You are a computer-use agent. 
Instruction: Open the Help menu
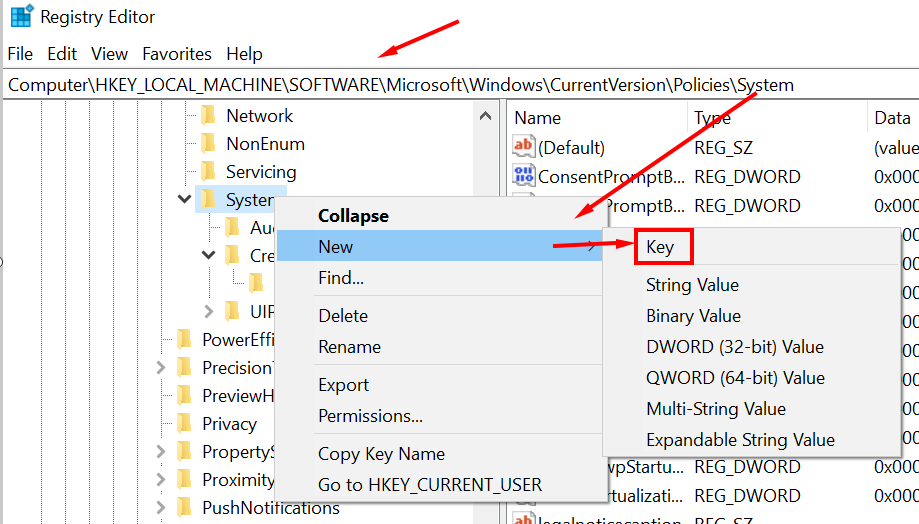click(x=244, y=54)
